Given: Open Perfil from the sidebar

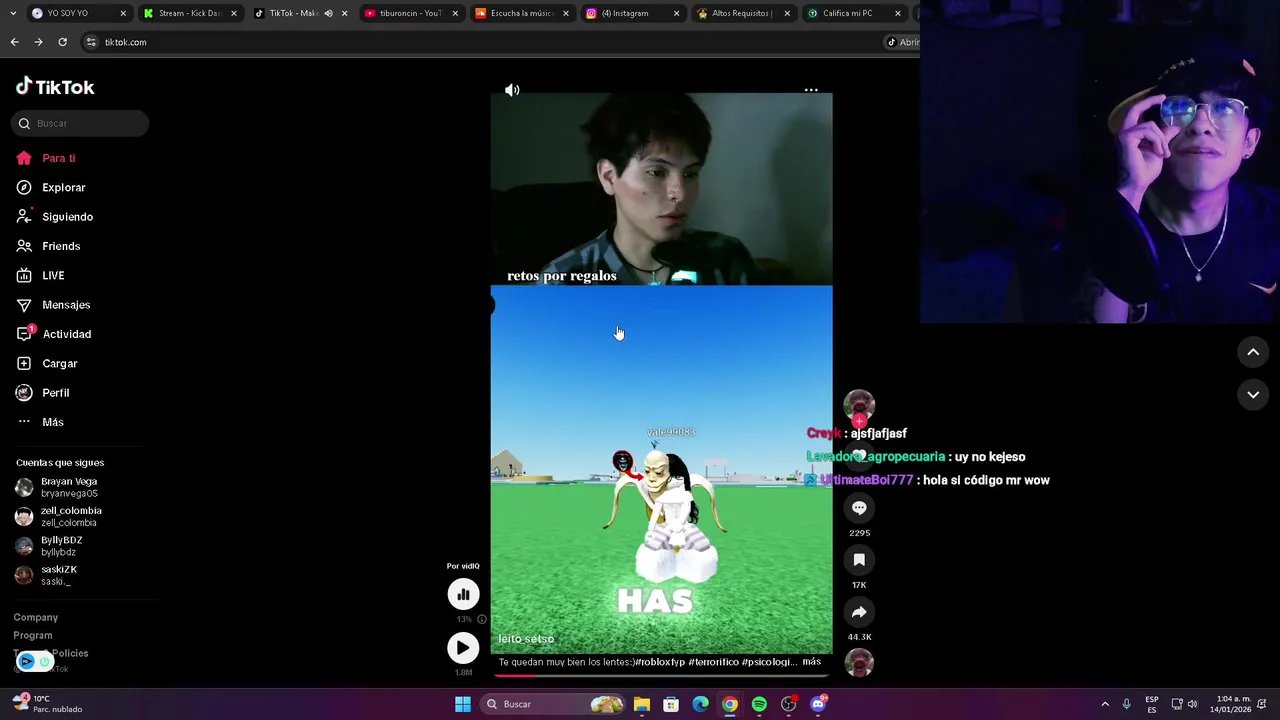Looking at the screenshot, I should click(43, 393).
